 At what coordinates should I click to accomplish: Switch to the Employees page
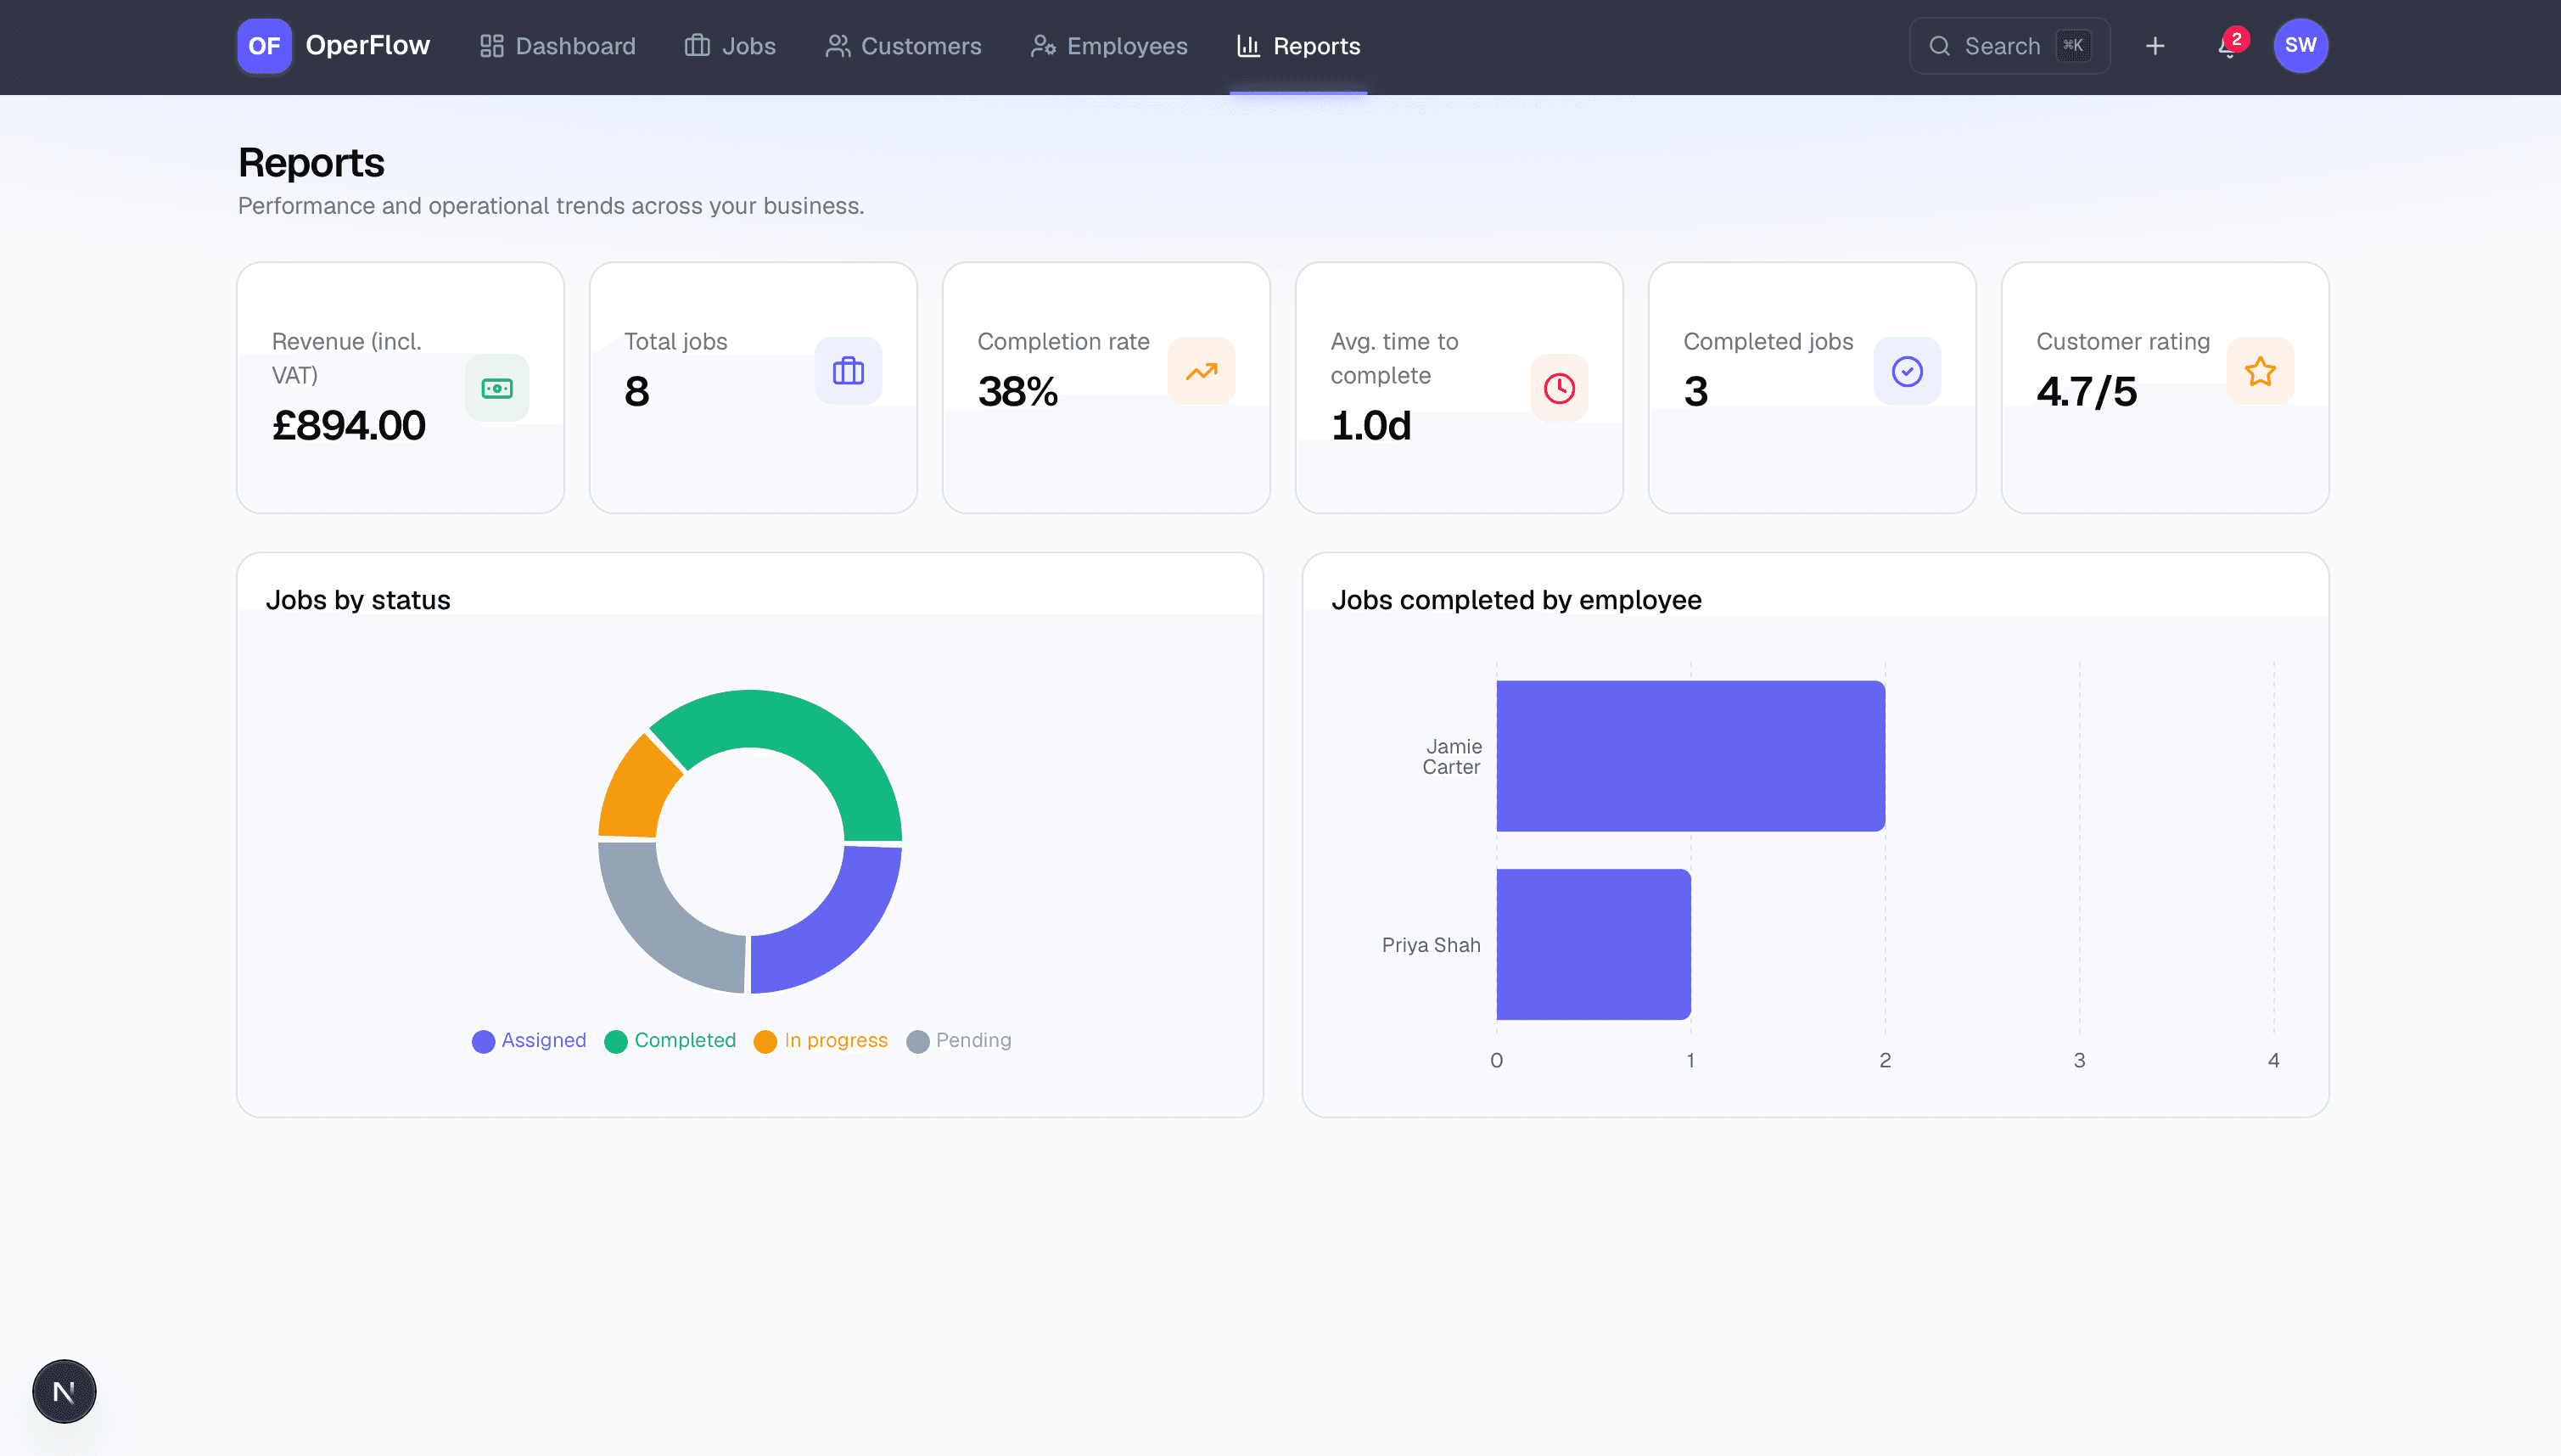[1110, 46]
